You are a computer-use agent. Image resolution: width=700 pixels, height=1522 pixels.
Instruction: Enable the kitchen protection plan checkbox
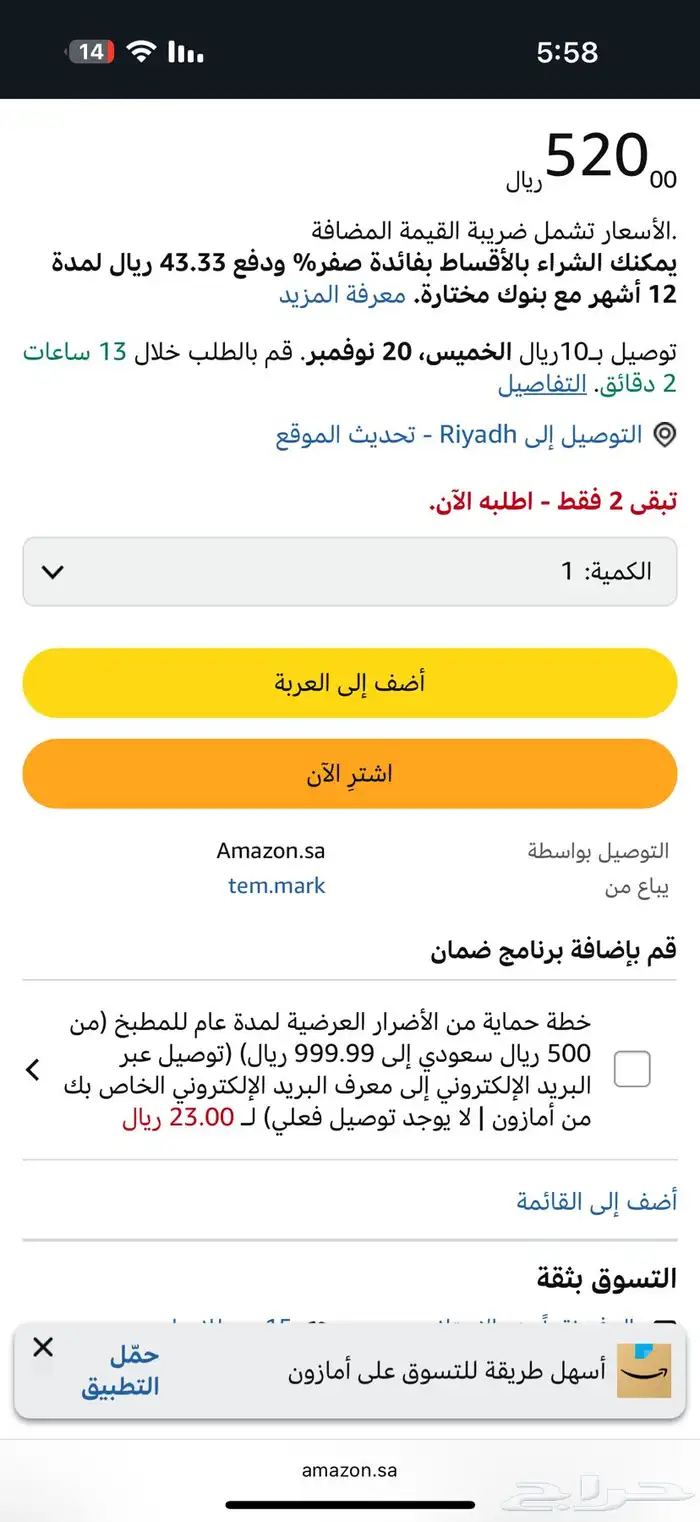point(631,1069)
